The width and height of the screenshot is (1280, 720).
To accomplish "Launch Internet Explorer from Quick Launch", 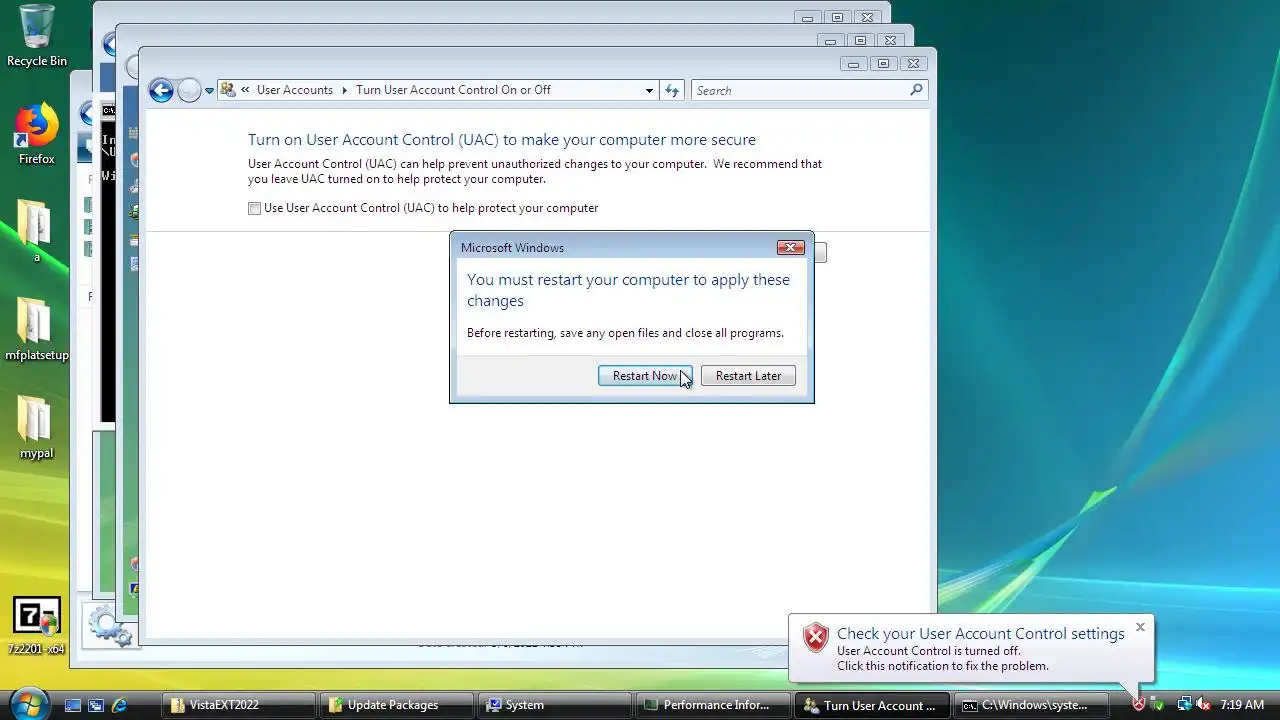I will [x=120, y=705].
